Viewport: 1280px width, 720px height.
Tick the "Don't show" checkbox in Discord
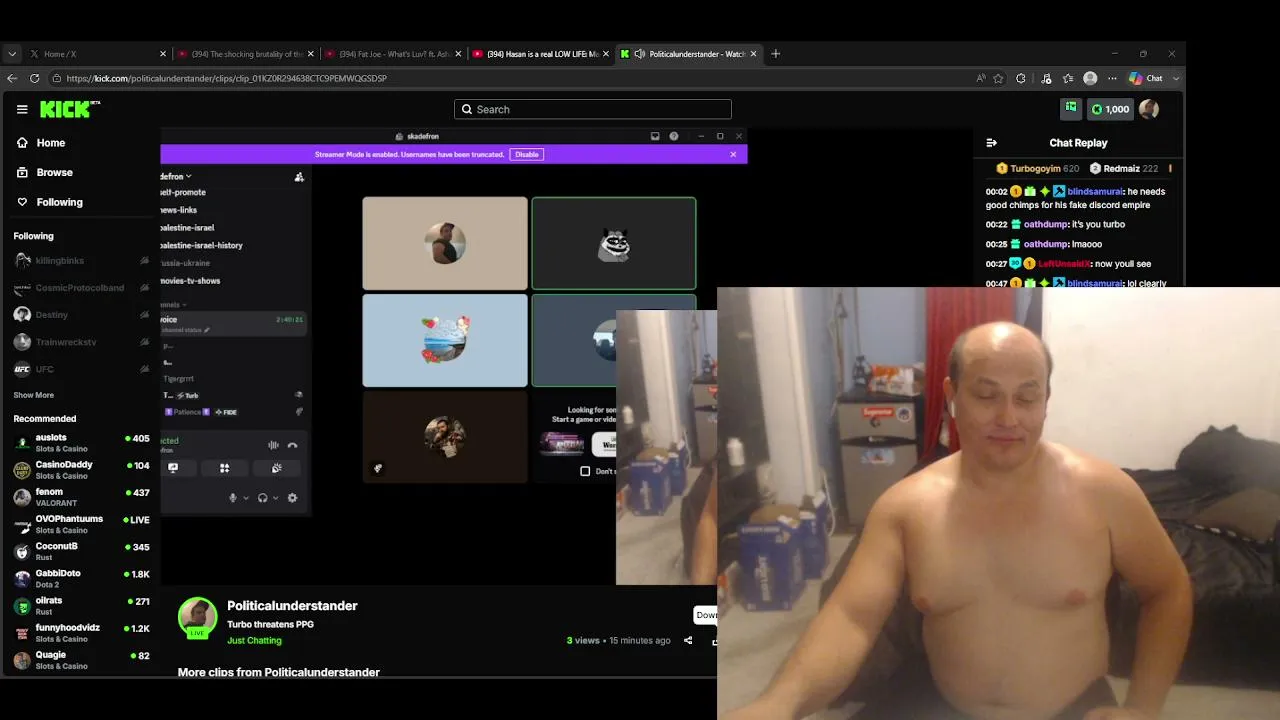pos(585,471)
